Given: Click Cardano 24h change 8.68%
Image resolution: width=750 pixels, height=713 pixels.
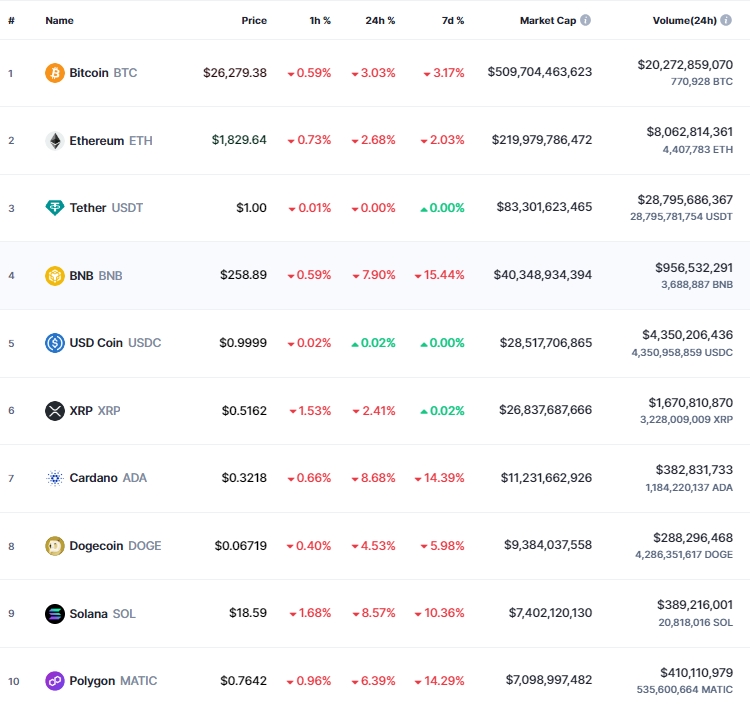Looking at the screenshot, I should coord(374,478).
